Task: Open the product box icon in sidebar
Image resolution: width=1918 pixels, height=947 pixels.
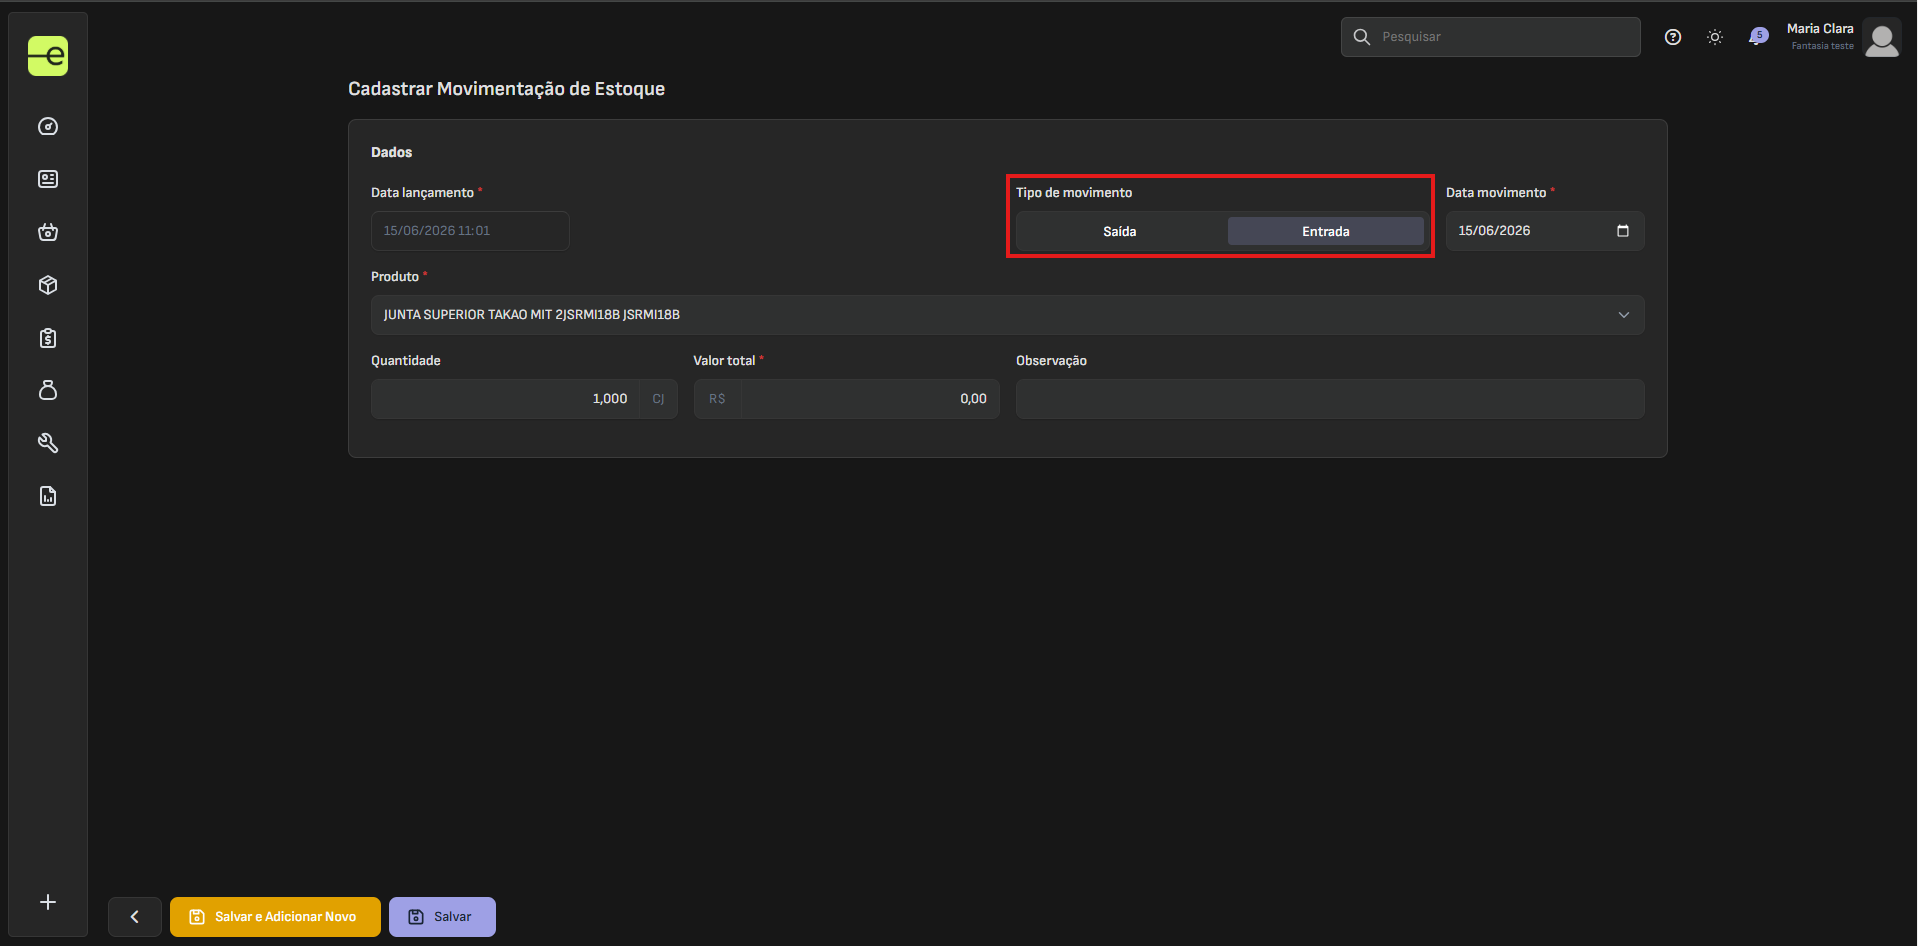Action: tap(48, 285)
